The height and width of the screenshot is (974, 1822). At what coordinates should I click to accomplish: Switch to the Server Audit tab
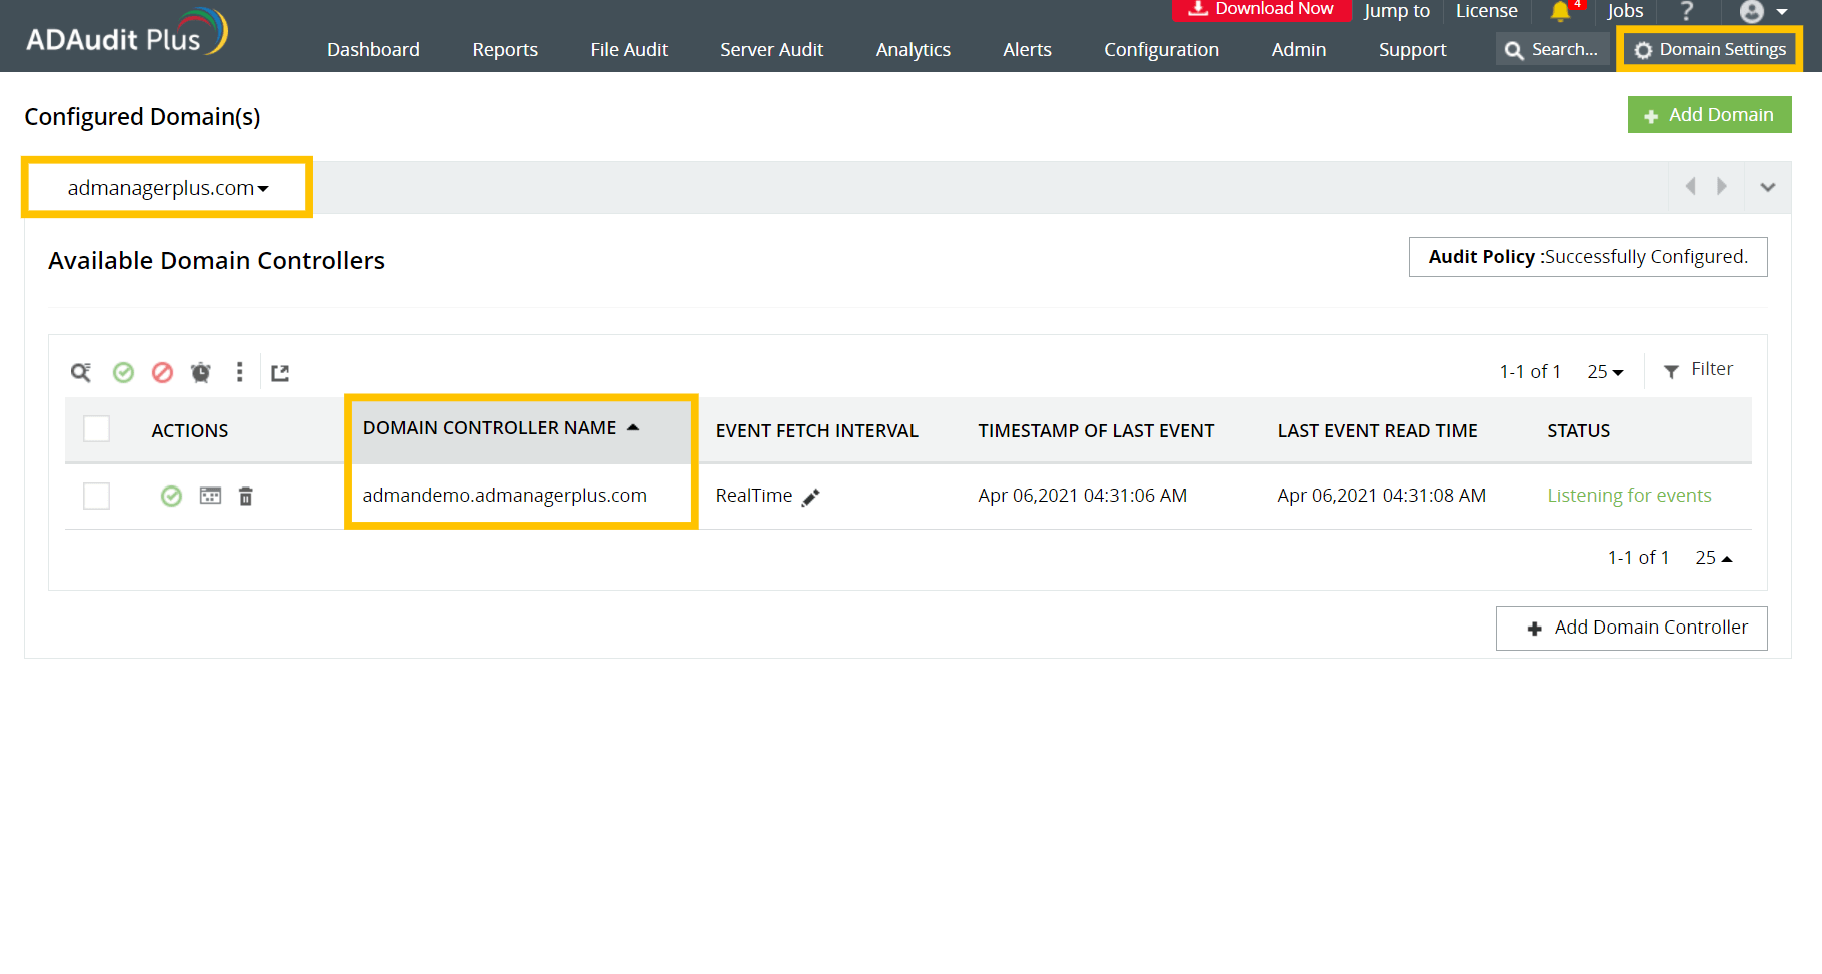pos(770,49)
